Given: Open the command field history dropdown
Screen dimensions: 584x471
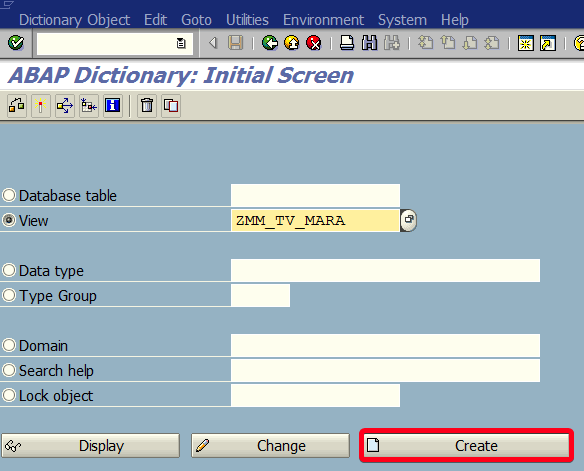Looking at the screenshot, I should [181, 43].
